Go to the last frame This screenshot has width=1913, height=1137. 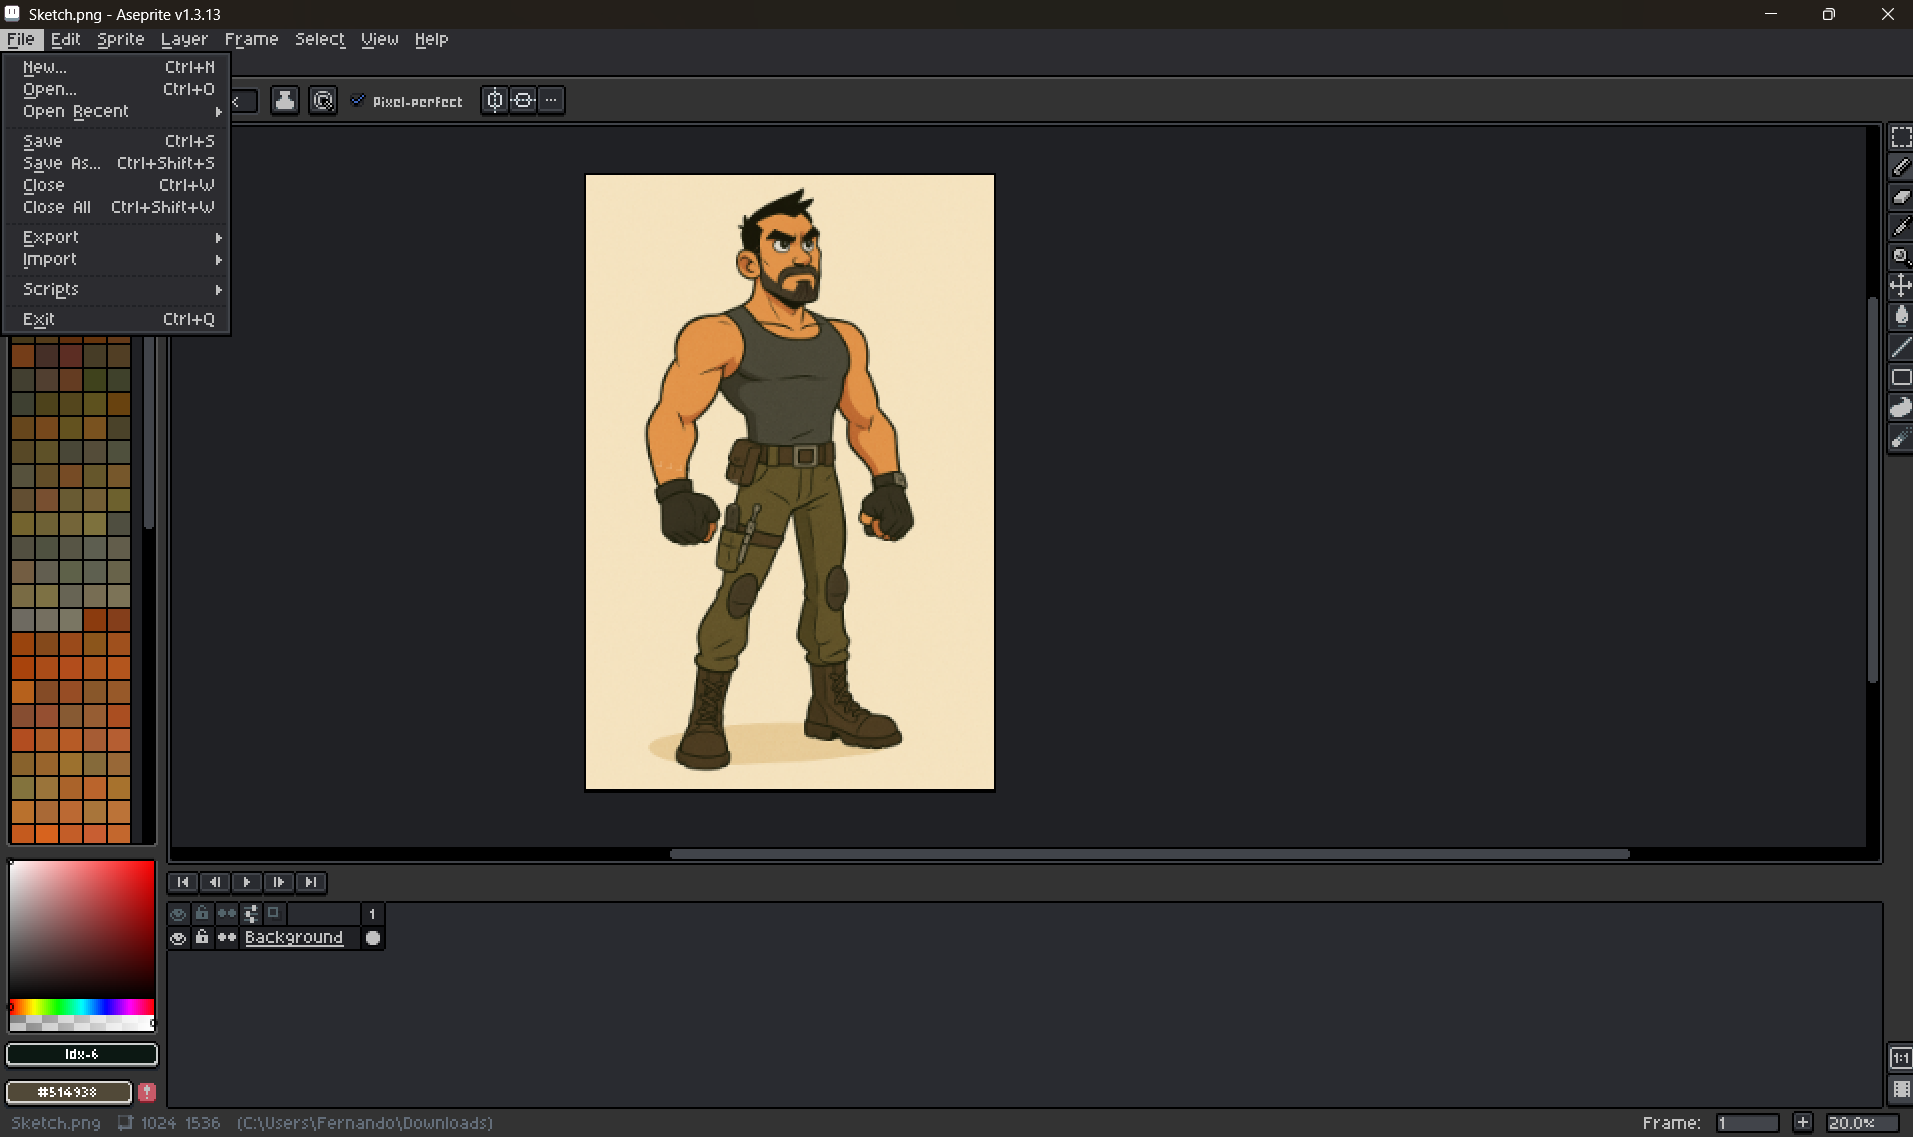click(x=311, y=882)
